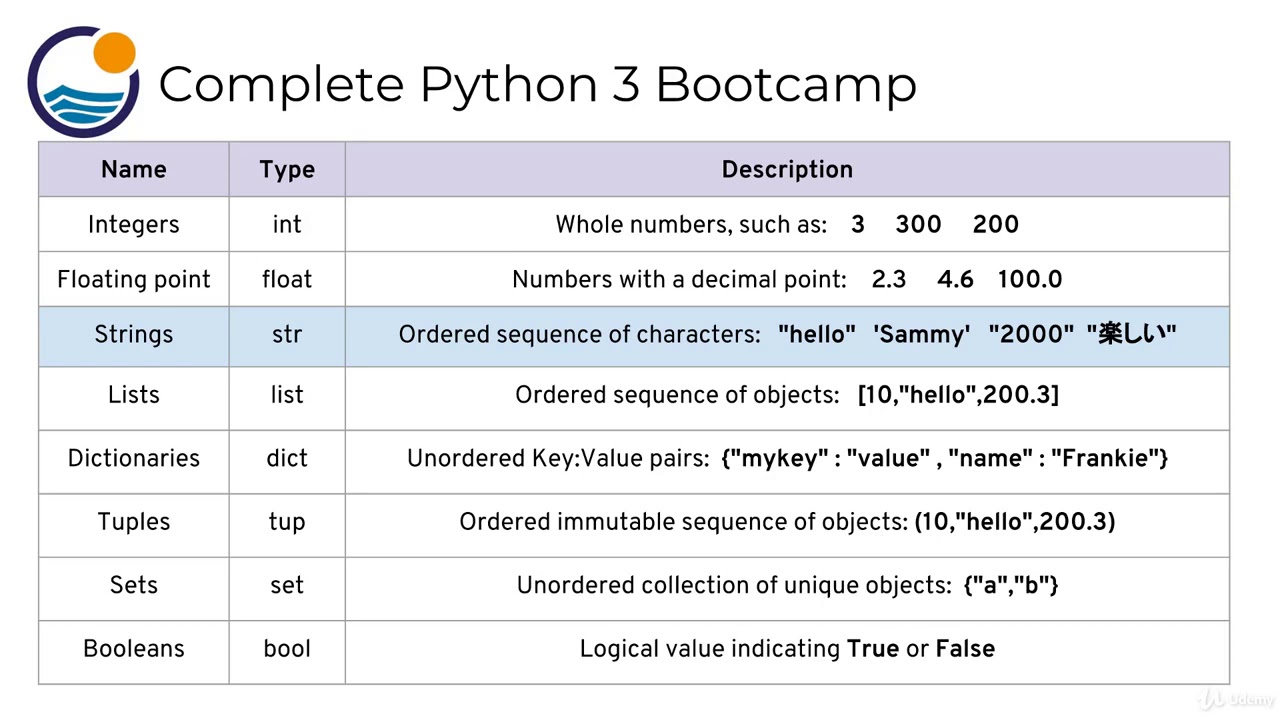
Task: Click the Complete Python 3 Bootcamp title
Action: (x=537, y=84)
